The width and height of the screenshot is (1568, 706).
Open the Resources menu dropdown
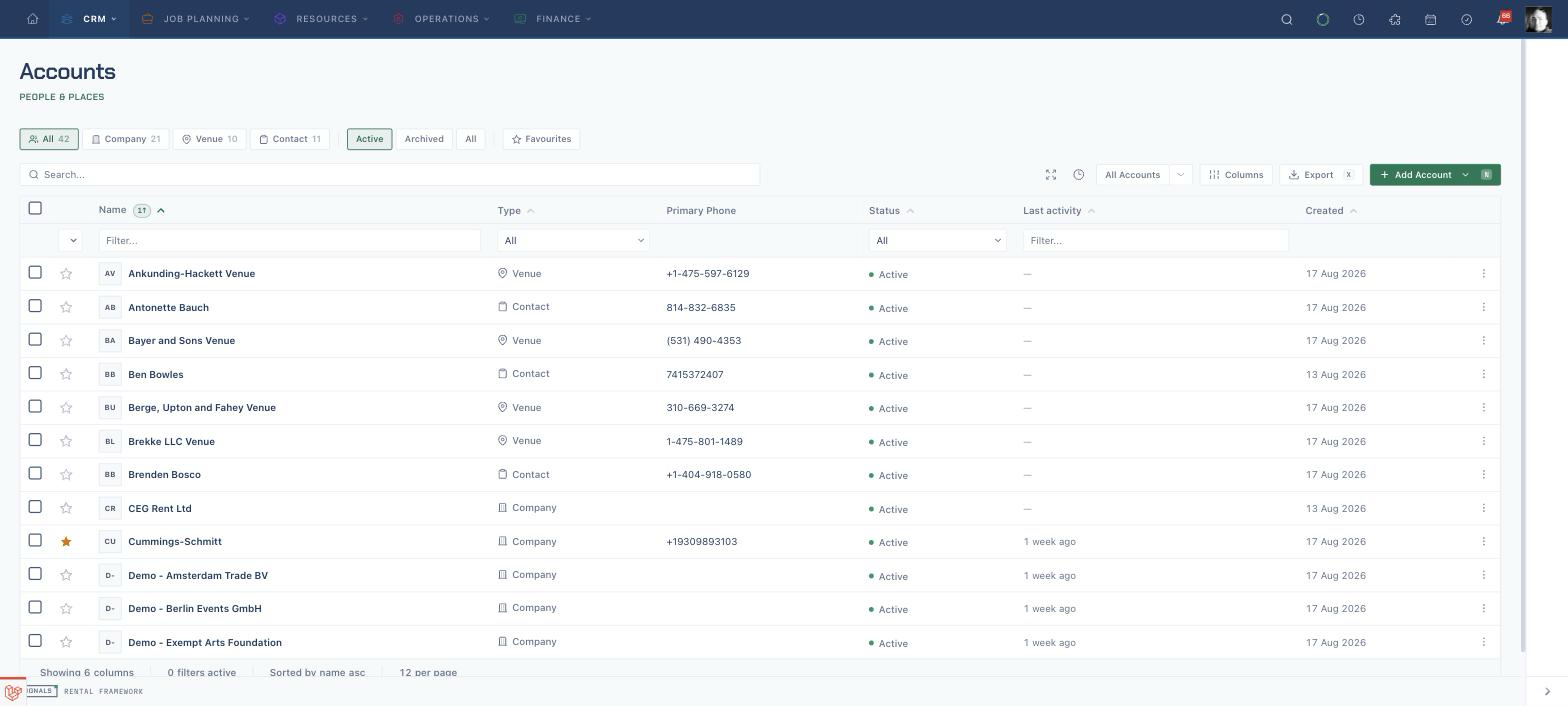coord(321,19)
